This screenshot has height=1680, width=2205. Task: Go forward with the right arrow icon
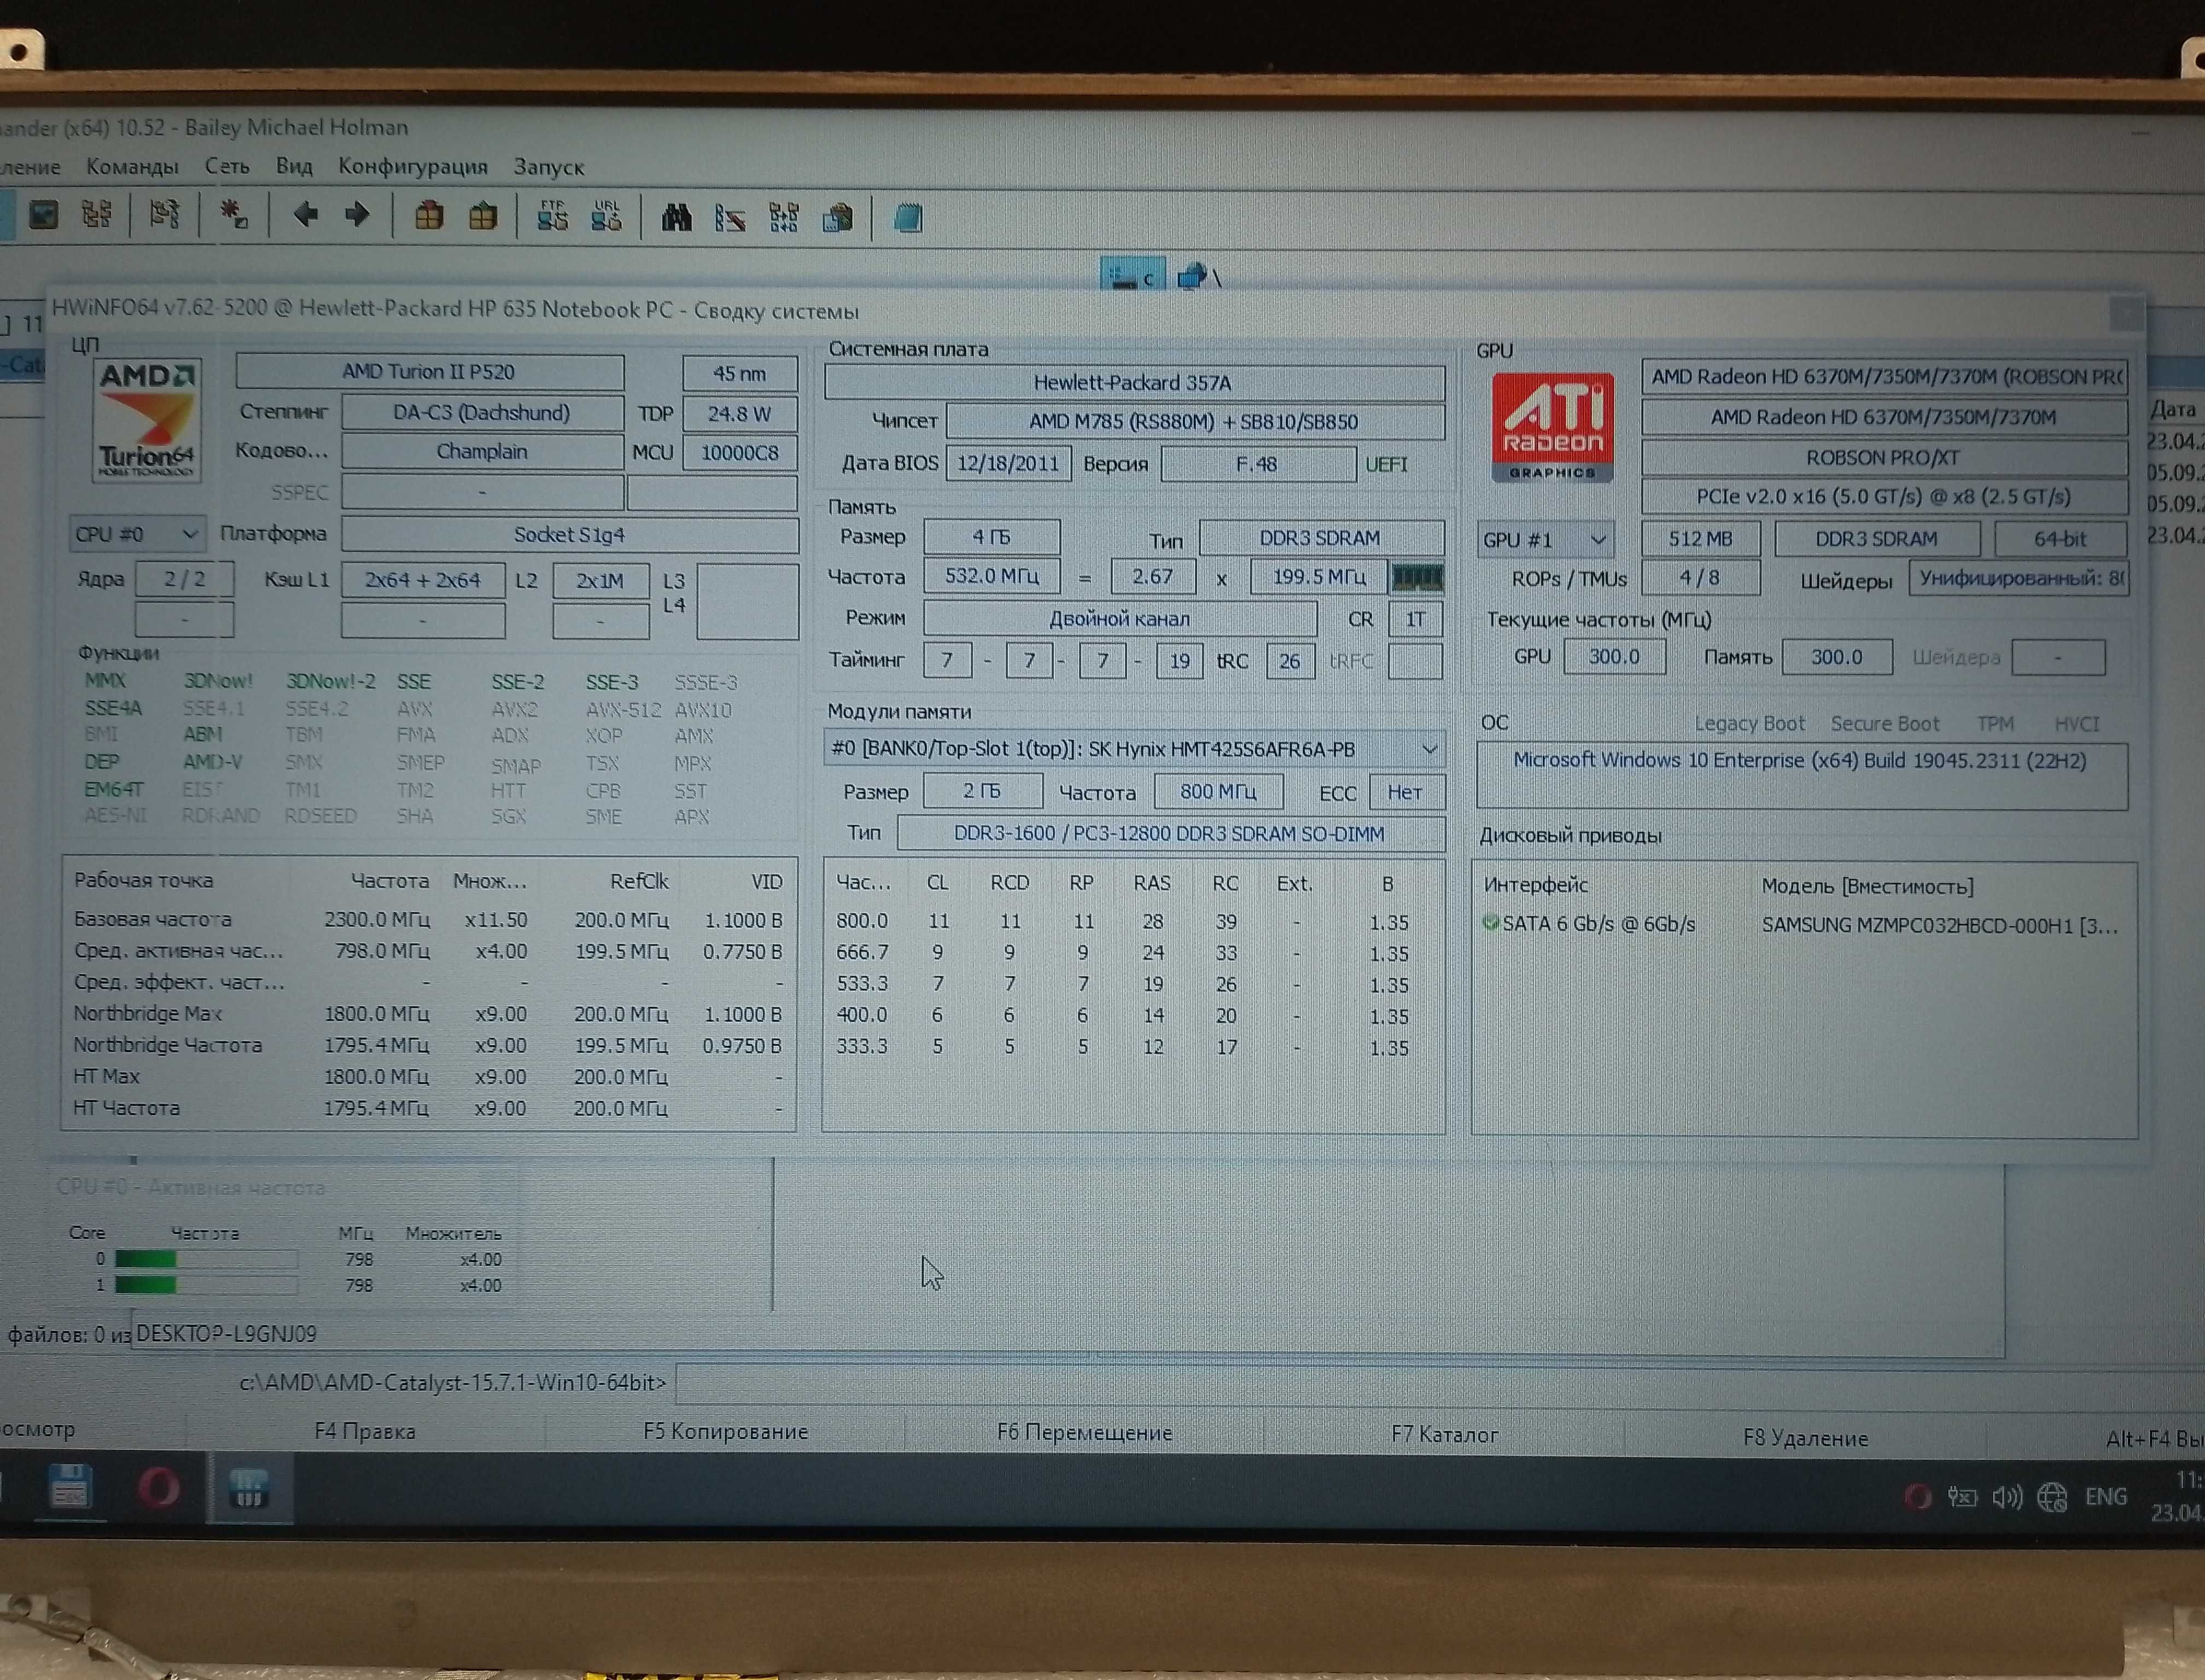[357, 215]
